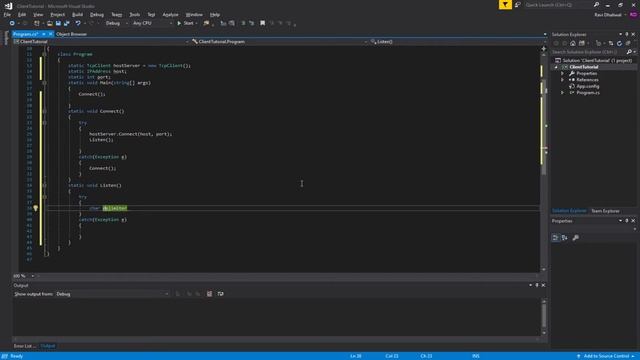Open the Build menu
Screen dimensions: 640x360
[78, 15]
